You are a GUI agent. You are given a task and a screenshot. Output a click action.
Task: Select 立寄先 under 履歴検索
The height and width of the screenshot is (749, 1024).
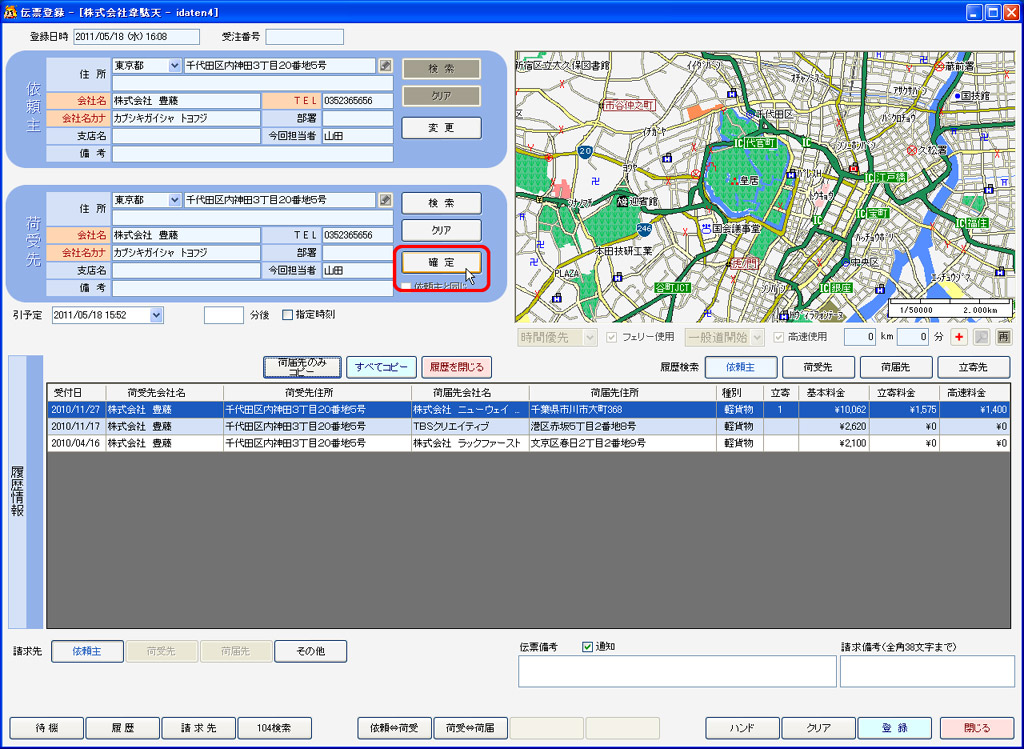[974, 367]
